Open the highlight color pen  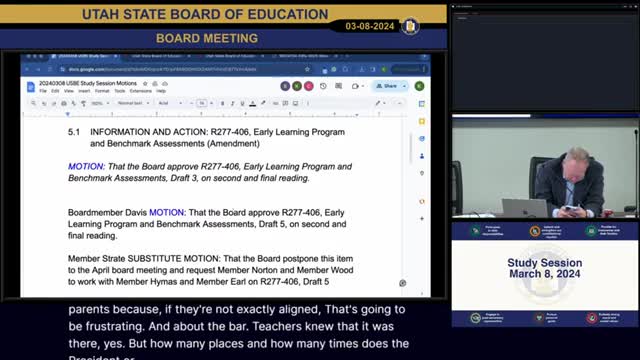[263, 103]
